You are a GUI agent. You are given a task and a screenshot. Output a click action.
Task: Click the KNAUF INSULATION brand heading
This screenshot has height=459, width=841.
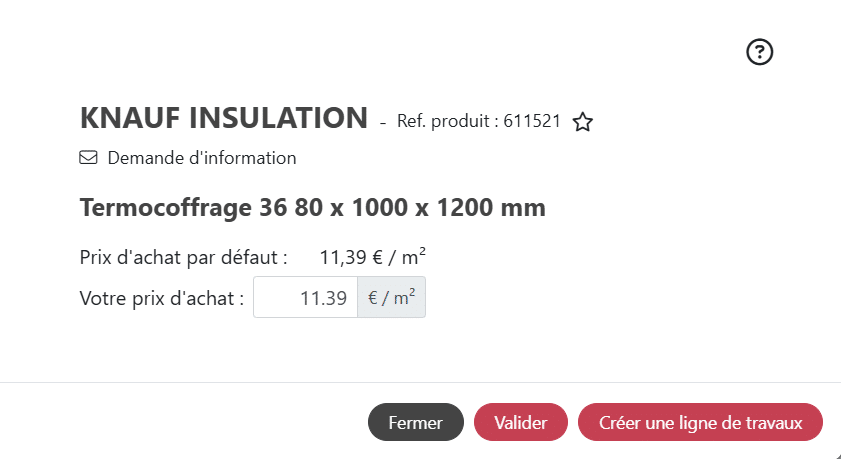click(224, 118)
